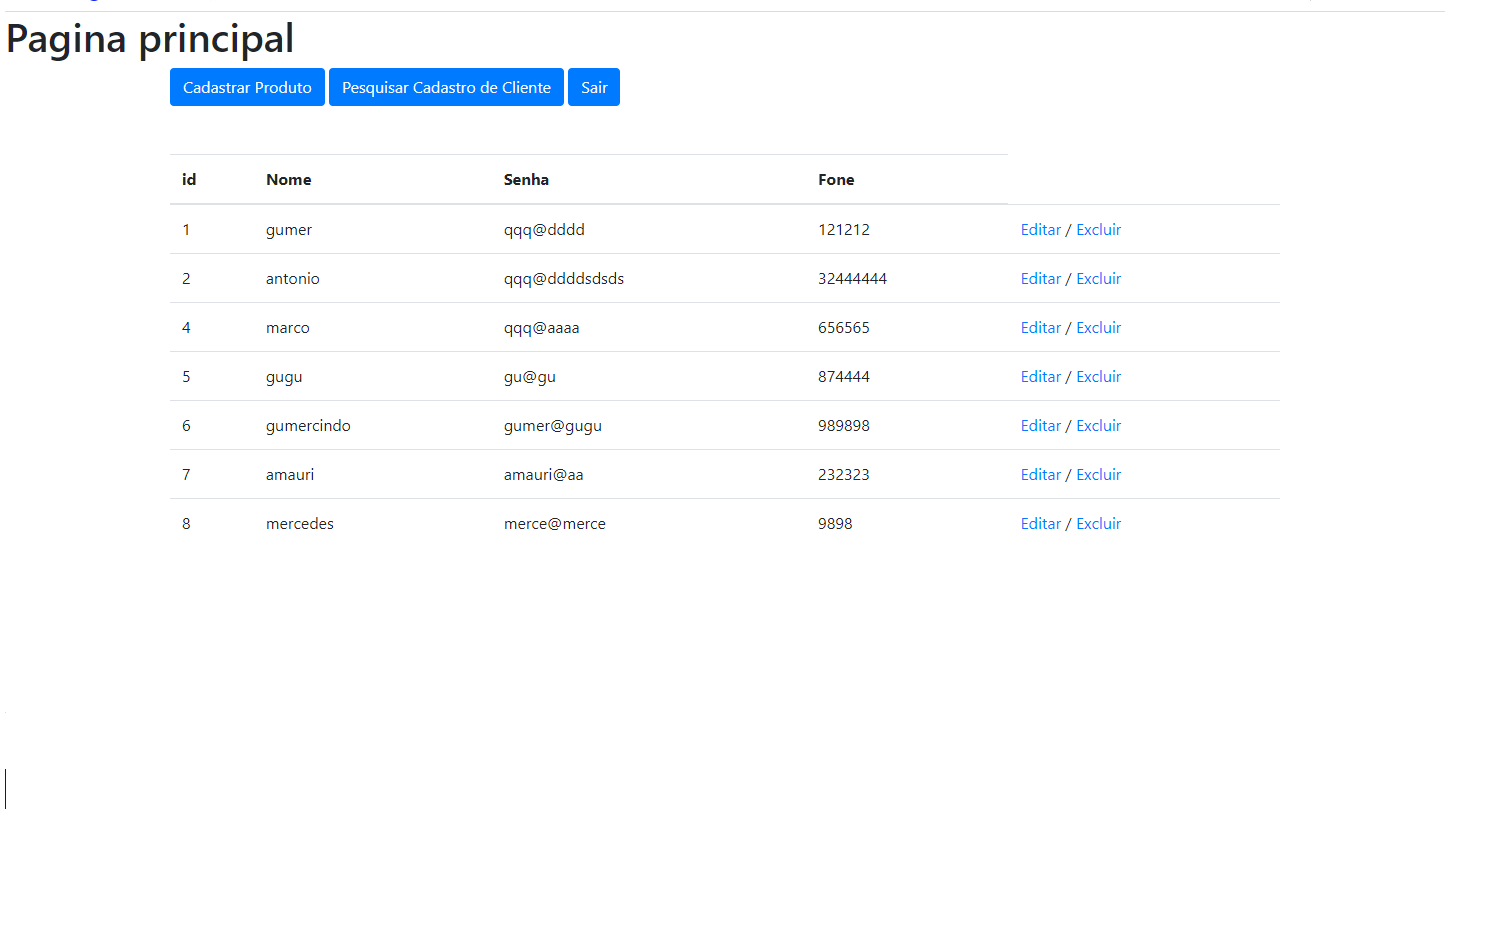This screenshot has height=950, width=1500.
Task: Click Excluir for amauri
Action: 1098,474
